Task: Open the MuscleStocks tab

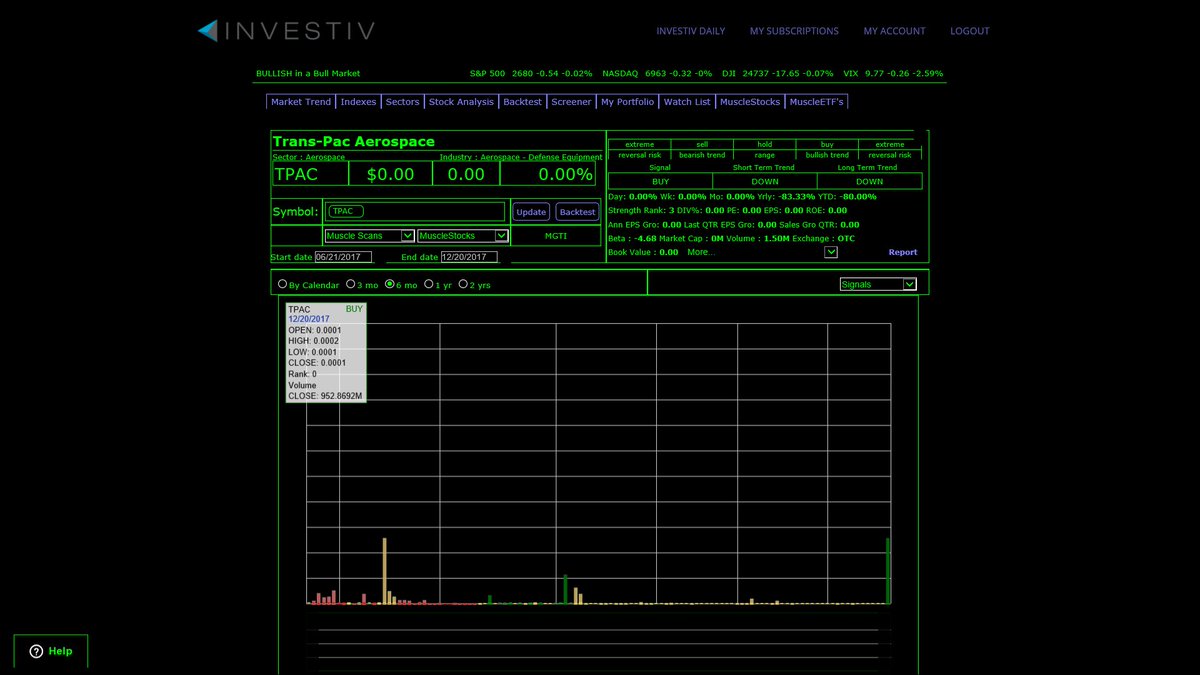Action: tap(750, 102)
